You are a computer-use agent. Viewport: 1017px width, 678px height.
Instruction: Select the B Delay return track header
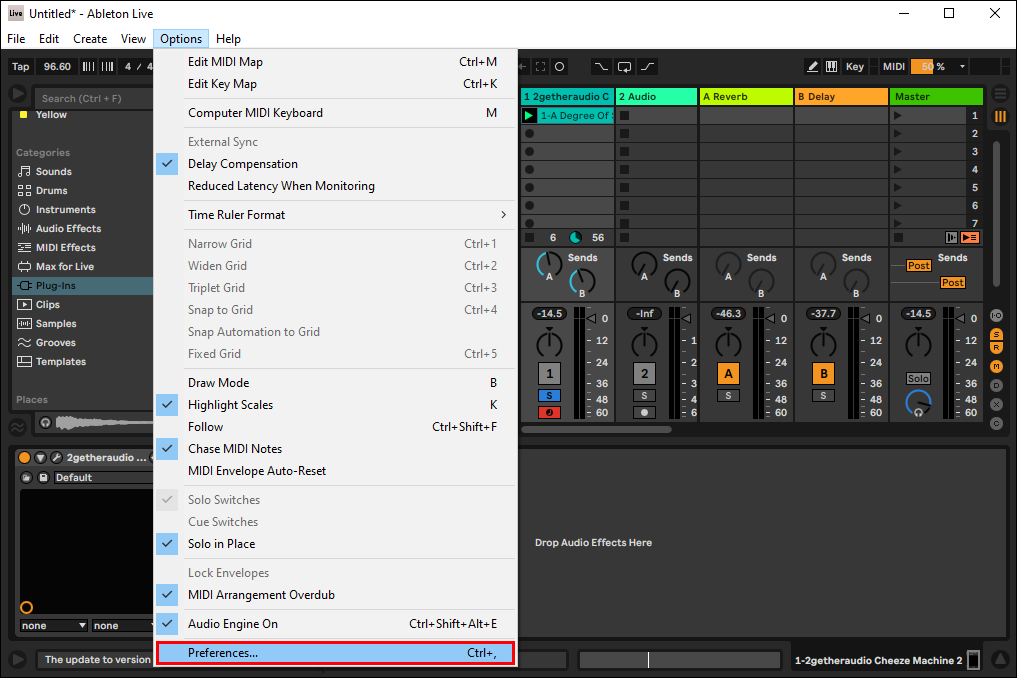pyautogui.click(x=841, y=97)
